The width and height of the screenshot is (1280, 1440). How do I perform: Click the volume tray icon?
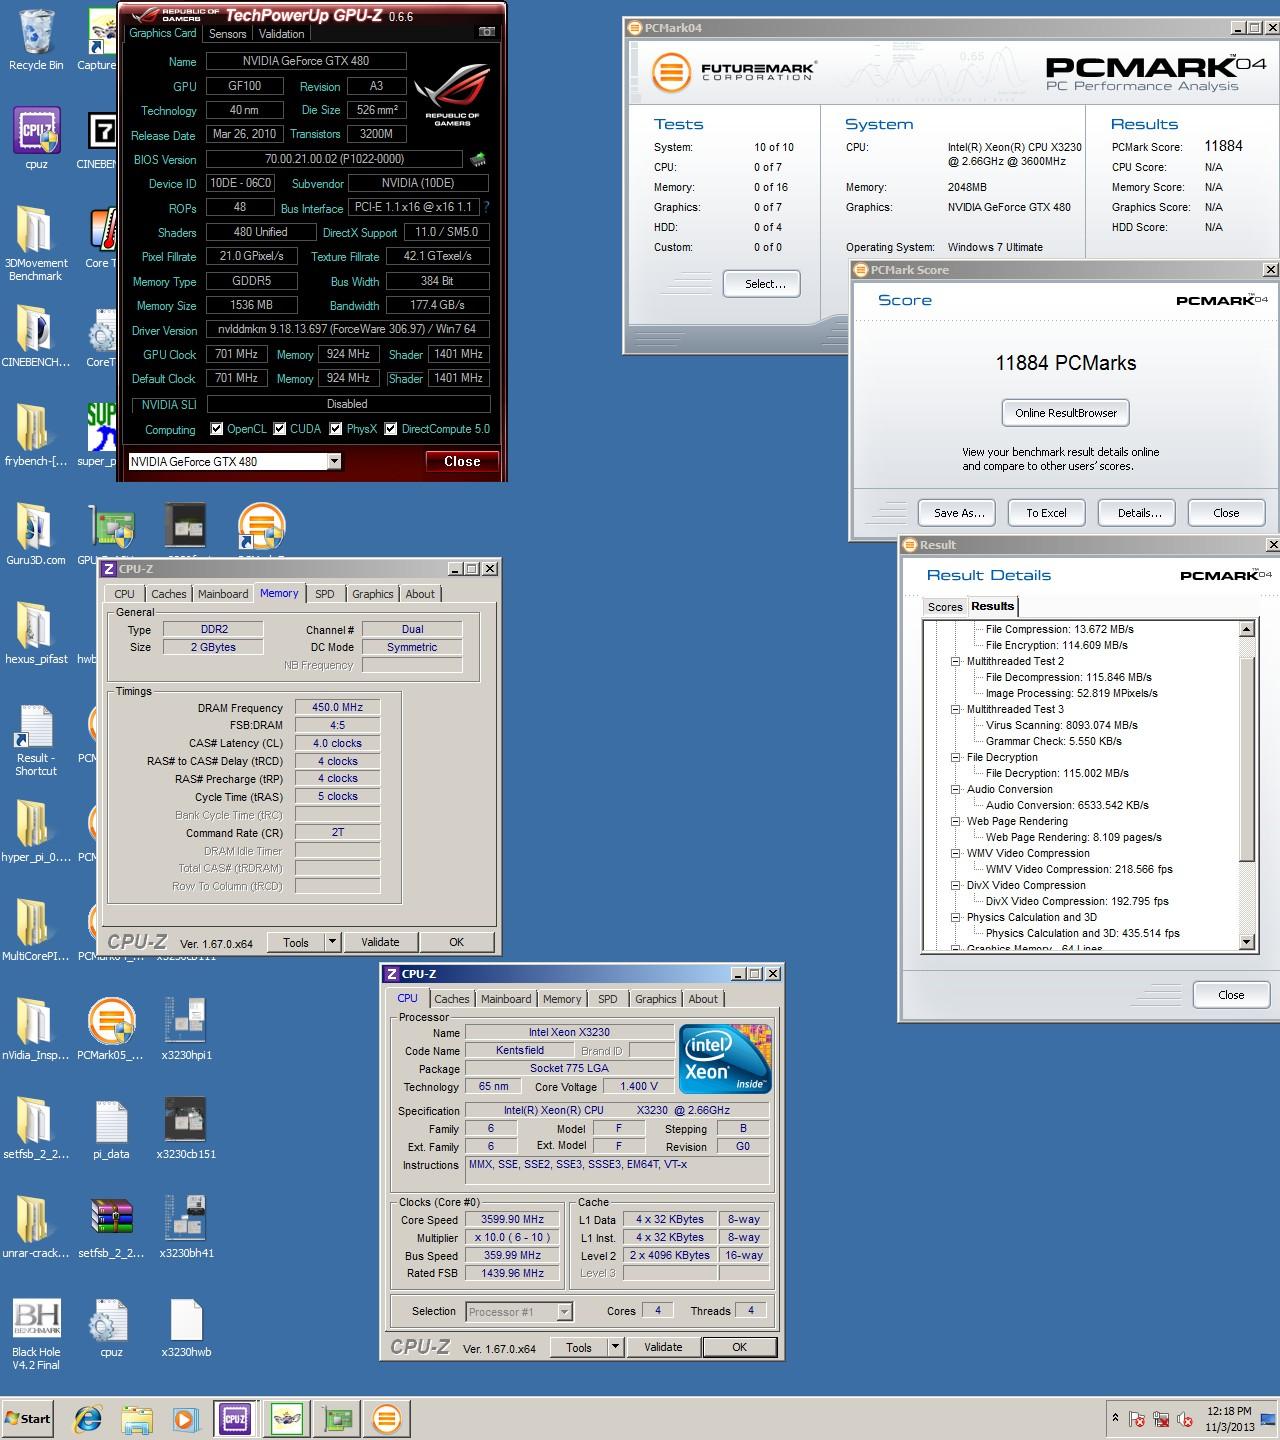[x=1185, y=1419]
